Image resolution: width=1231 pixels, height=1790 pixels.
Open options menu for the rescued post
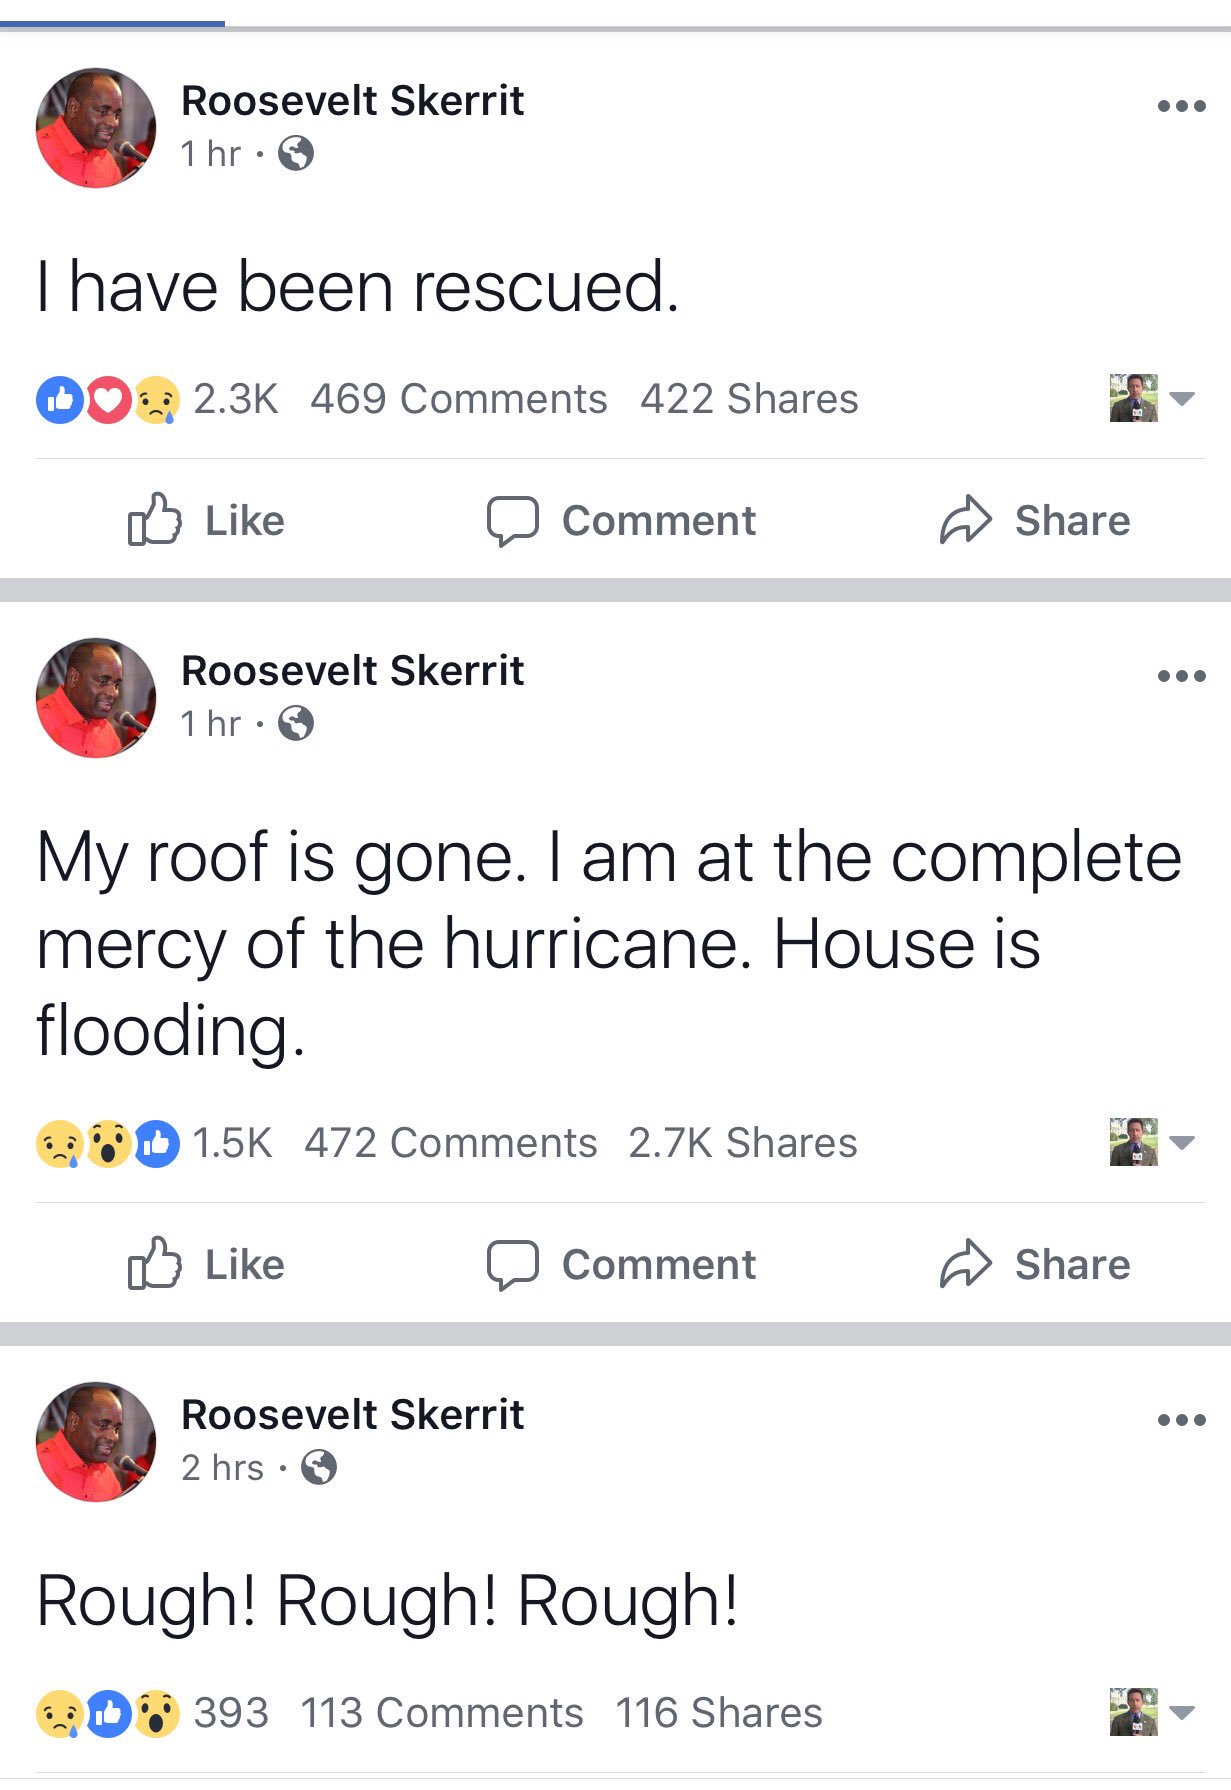coord(1181,106)
